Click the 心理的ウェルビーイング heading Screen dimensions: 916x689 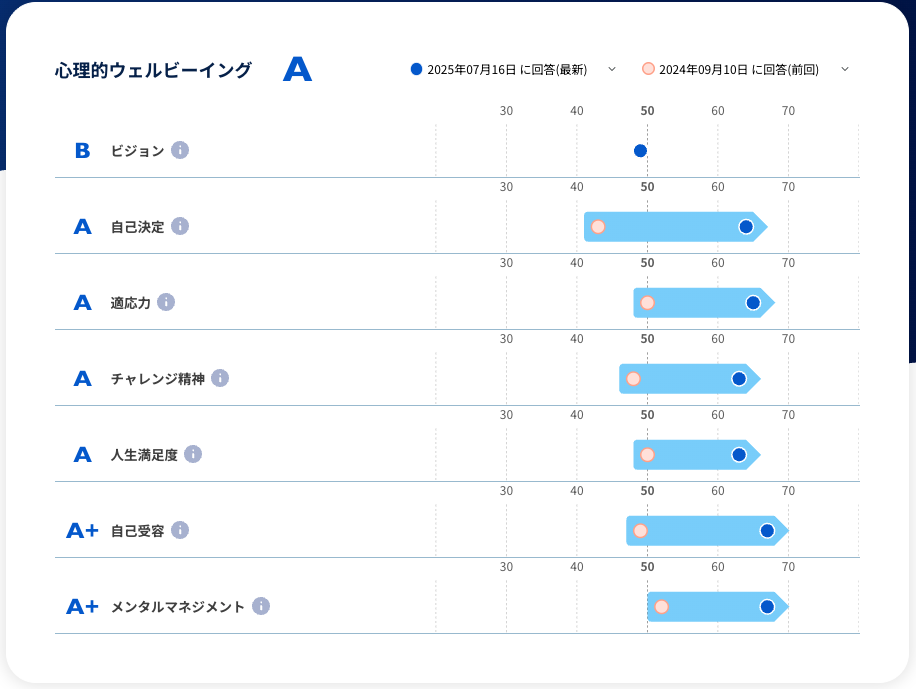pyautogui.click(x=153, y=70)
